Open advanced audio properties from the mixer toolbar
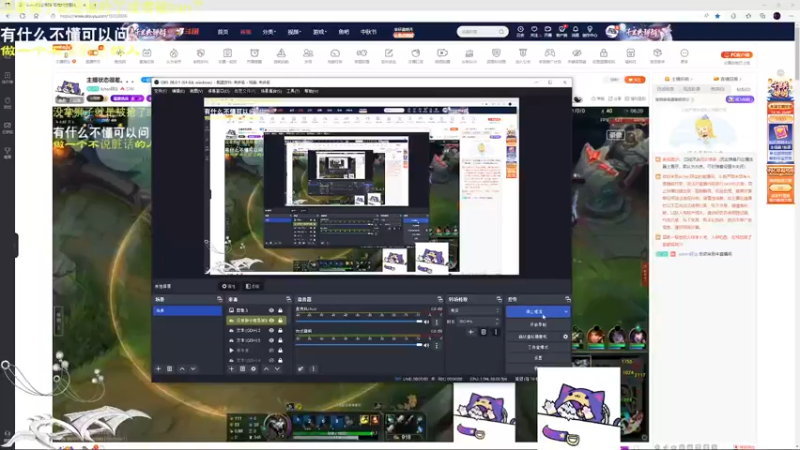Image resolution: width=800 pixels, height=450 pixels. (x=301, y=368)
